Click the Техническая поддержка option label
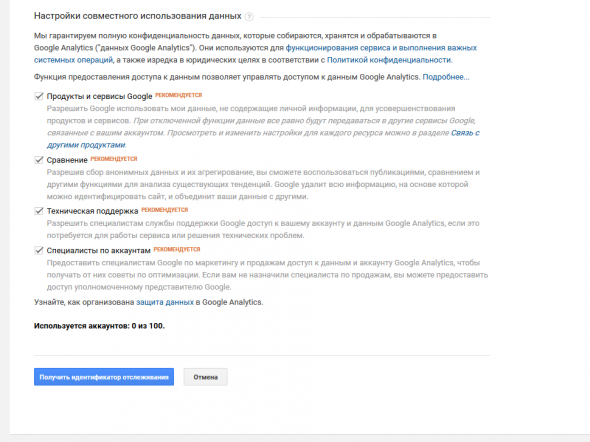The width and height of the screenshot is (590, 442). (92, 211)
